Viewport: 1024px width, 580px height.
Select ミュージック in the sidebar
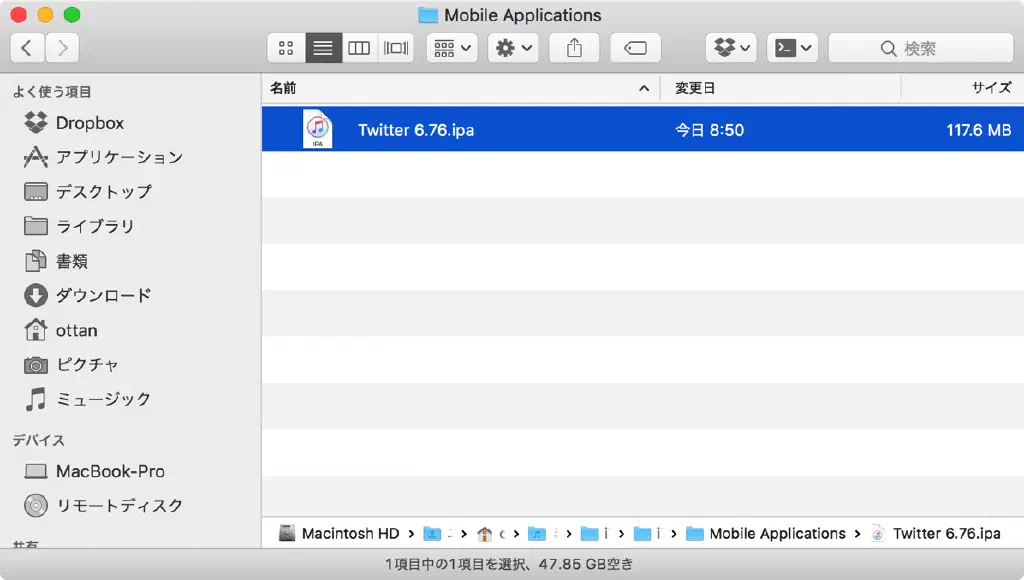(x=103, y=399)
